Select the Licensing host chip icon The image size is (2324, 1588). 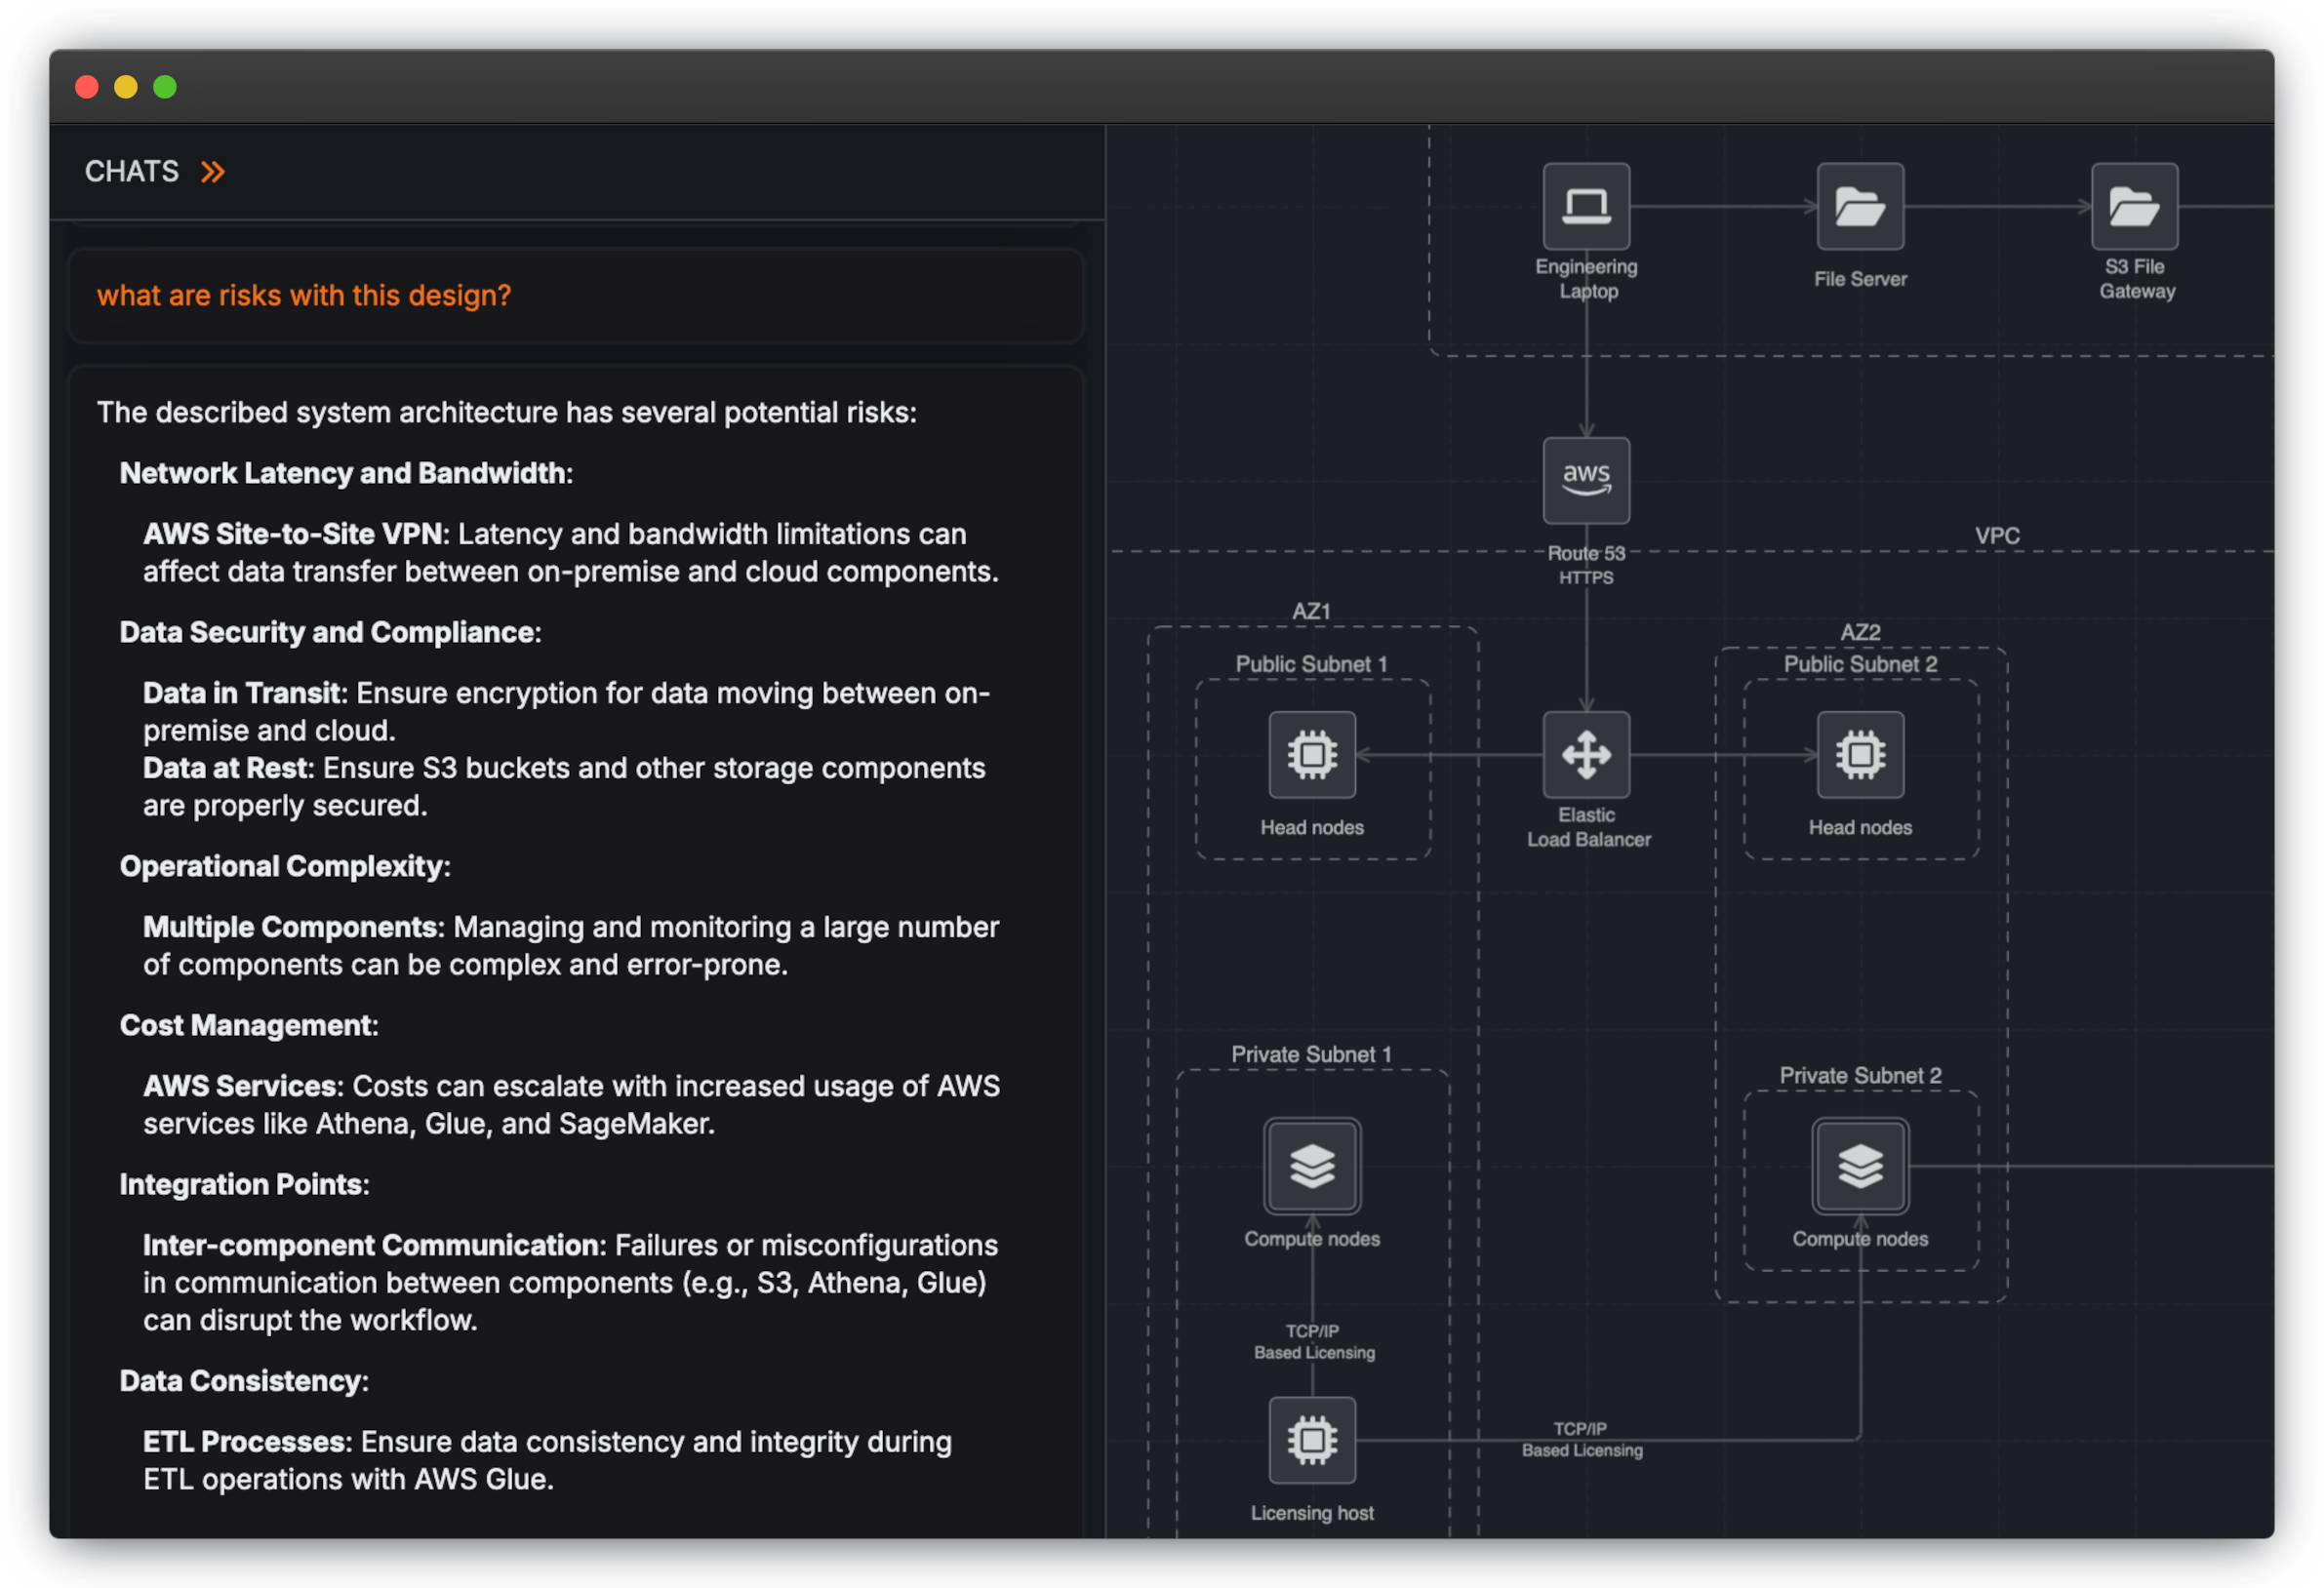pos(1312,1440)
